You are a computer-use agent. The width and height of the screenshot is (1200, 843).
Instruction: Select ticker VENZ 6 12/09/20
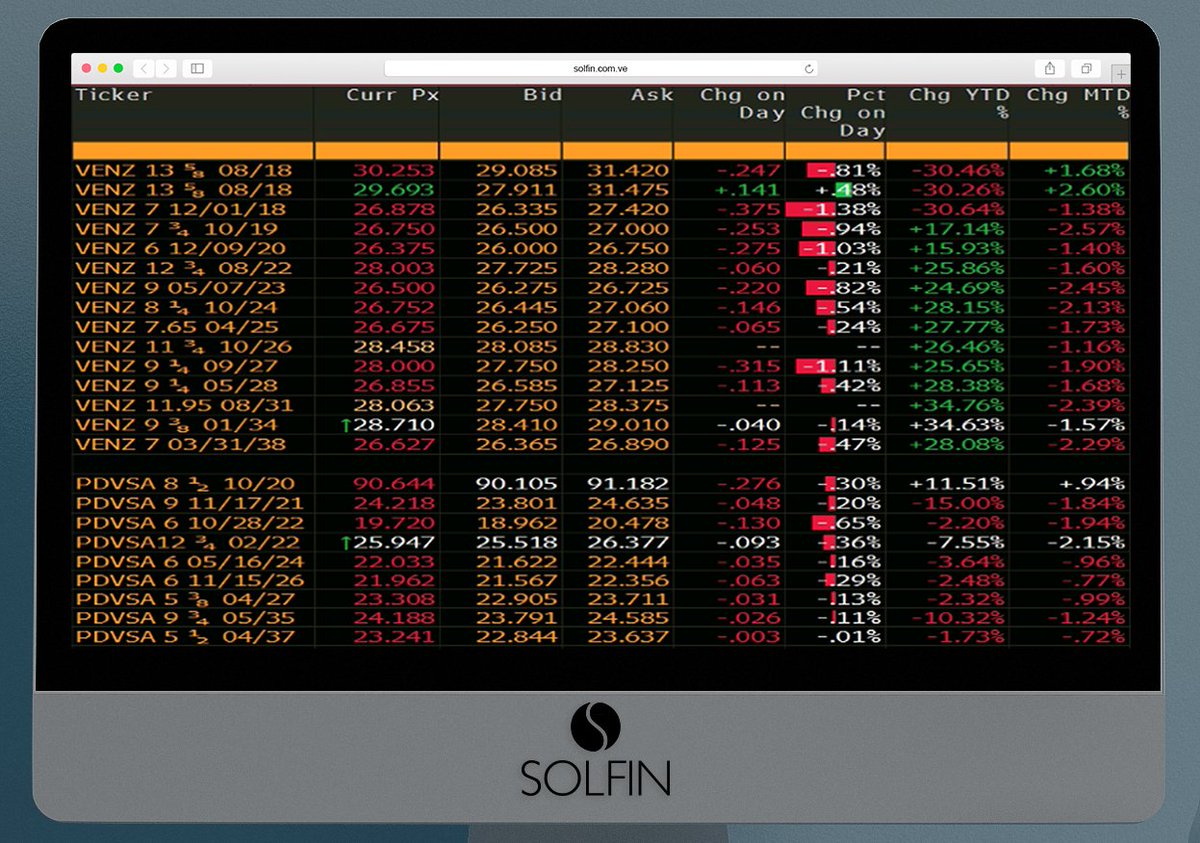[180, 248]
